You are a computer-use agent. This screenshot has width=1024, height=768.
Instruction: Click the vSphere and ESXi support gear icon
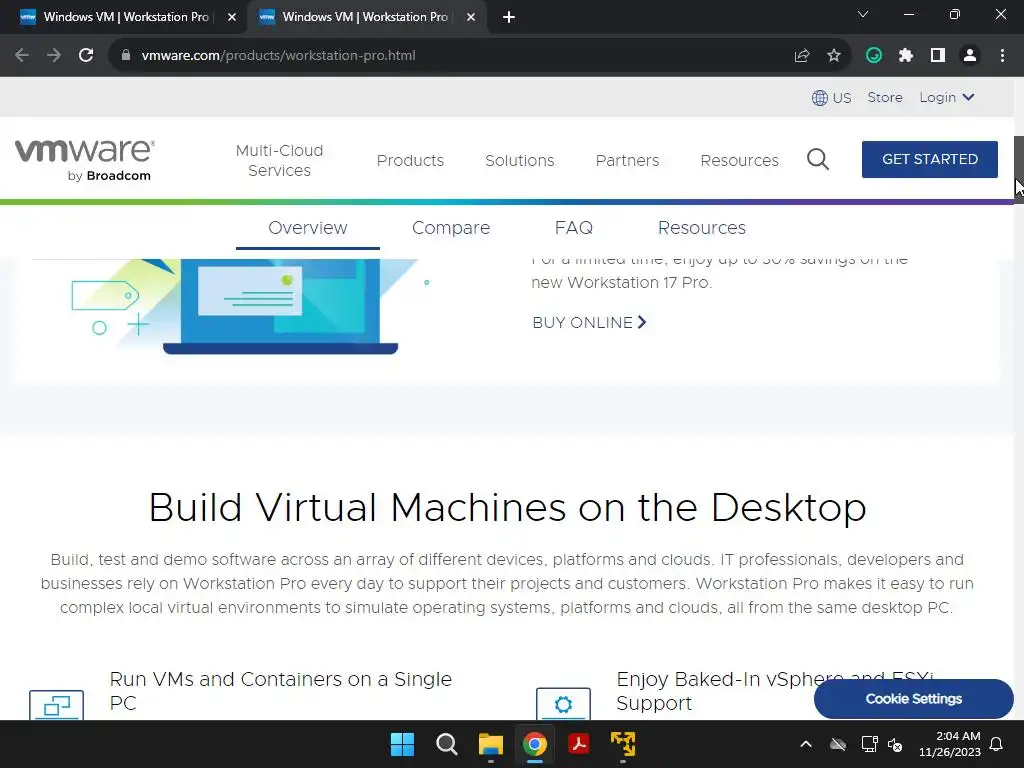coord(563,704)
